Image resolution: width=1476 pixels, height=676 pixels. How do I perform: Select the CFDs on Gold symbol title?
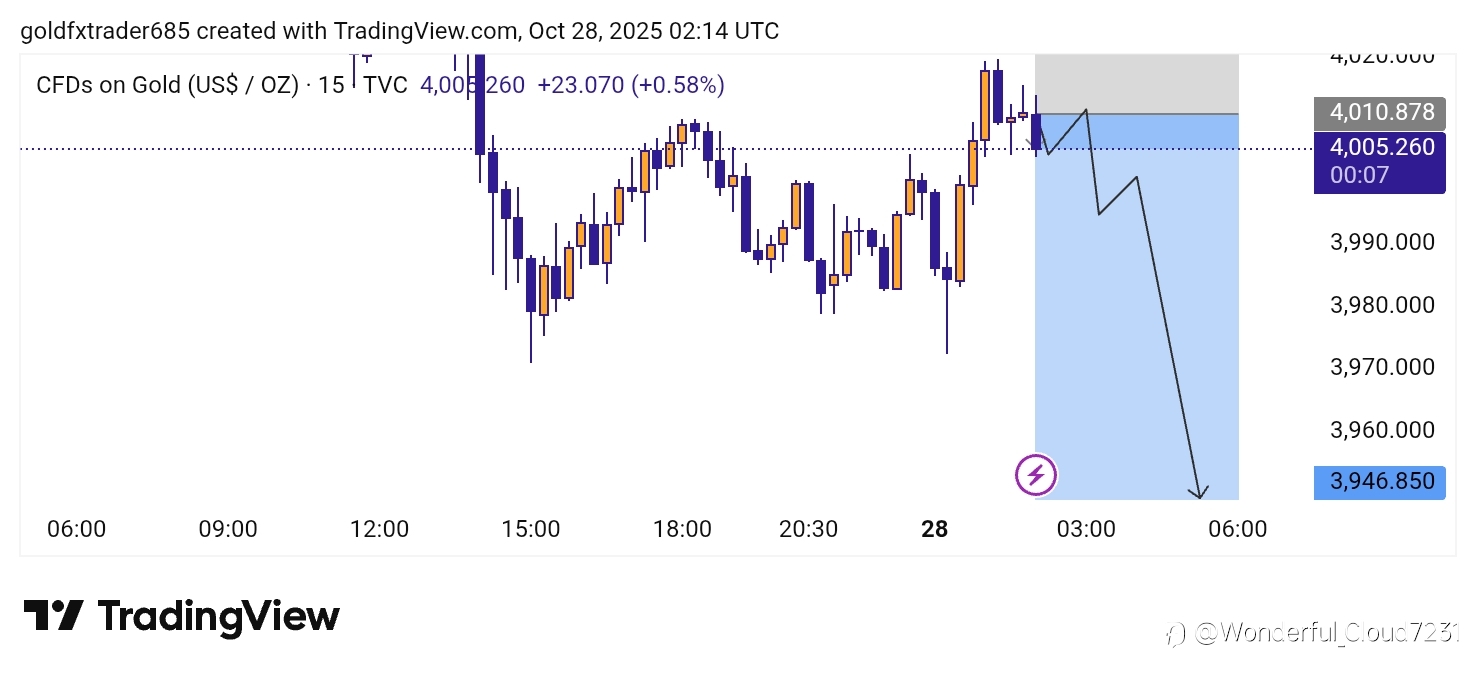[x=167, y=85]
